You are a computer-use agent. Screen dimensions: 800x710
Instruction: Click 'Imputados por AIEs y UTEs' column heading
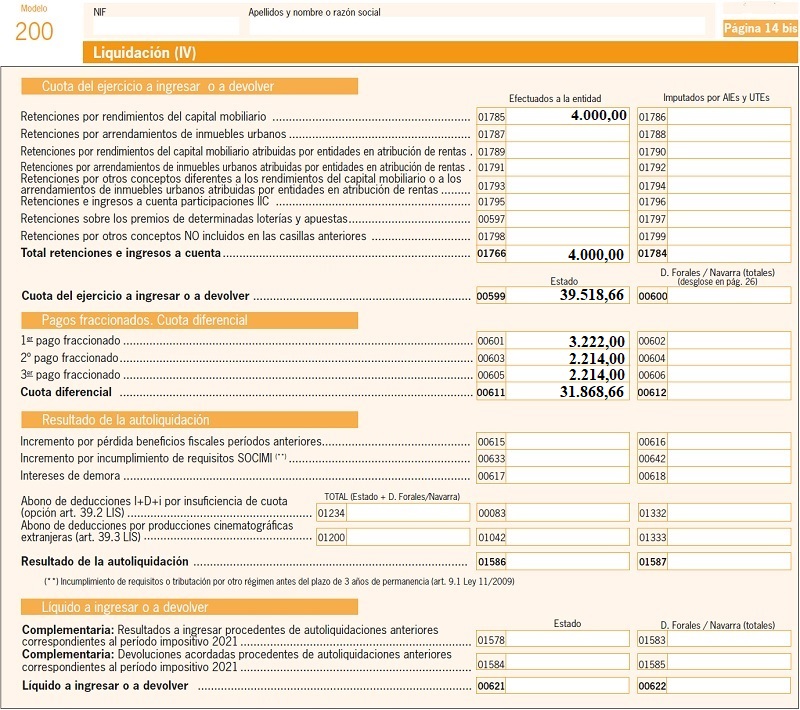pyautogui.click(x=716, y=97)
